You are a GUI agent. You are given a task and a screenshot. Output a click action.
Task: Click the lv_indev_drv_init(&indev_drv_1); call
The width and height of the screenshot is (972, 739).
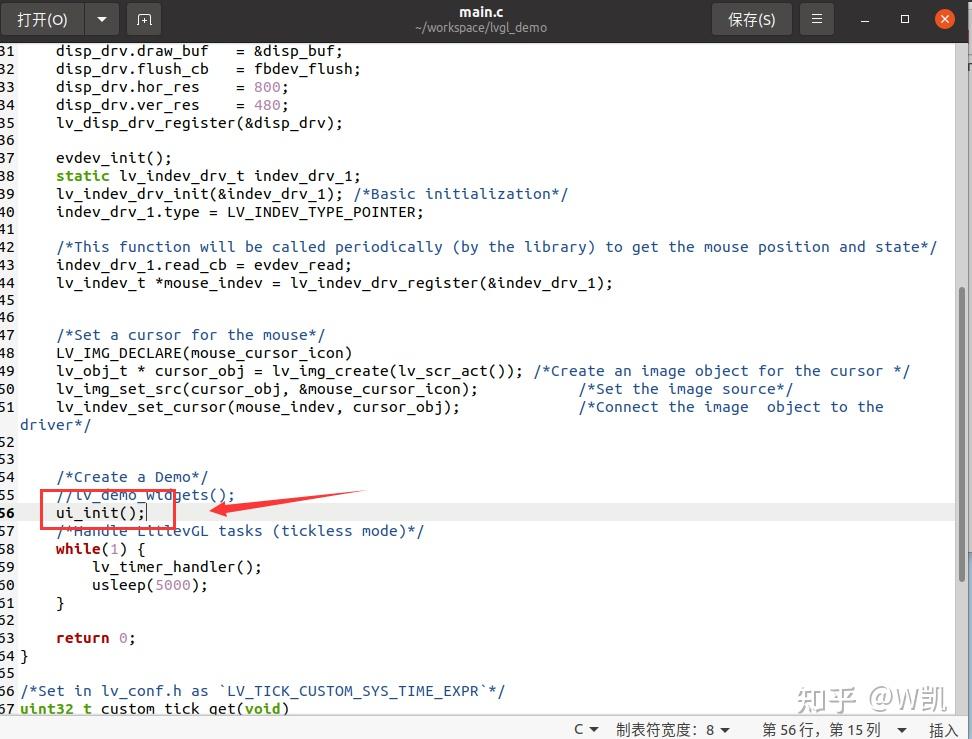(x=199, y=193)
